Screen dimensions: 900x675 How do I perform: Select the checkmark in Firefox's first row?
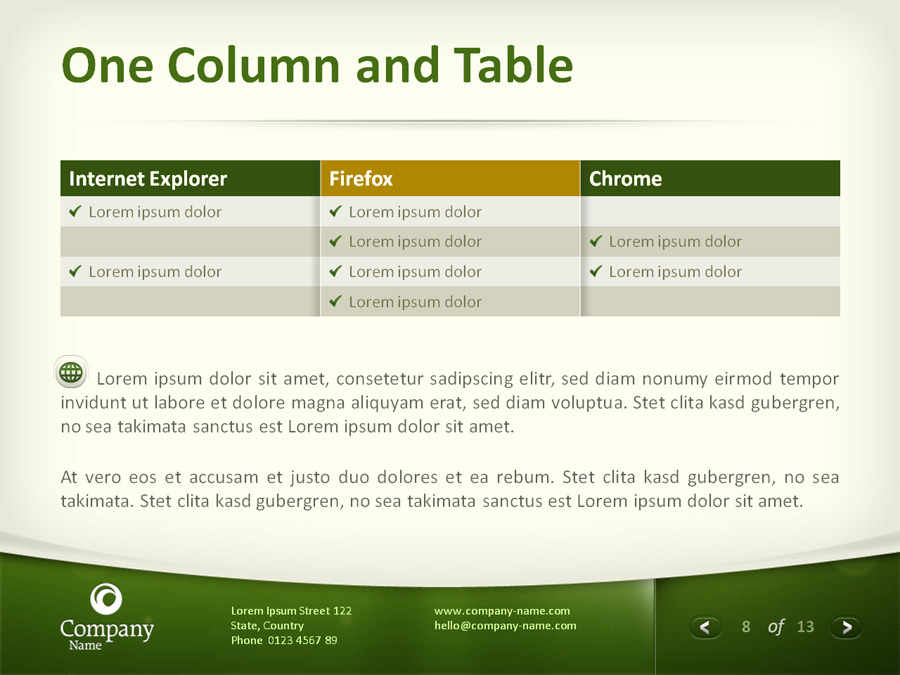[x=336, y=211]
